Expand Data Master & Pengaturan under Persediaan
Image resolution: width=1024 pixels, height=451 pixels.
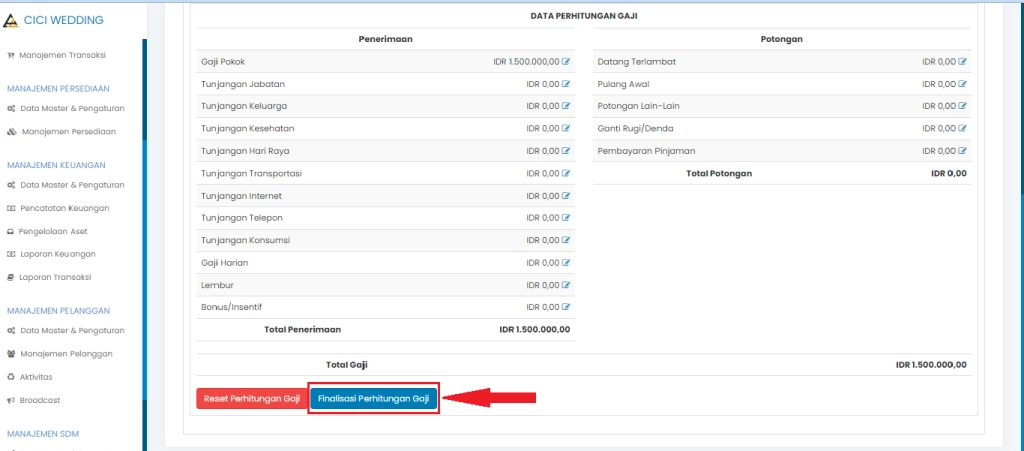click(71, 108)
